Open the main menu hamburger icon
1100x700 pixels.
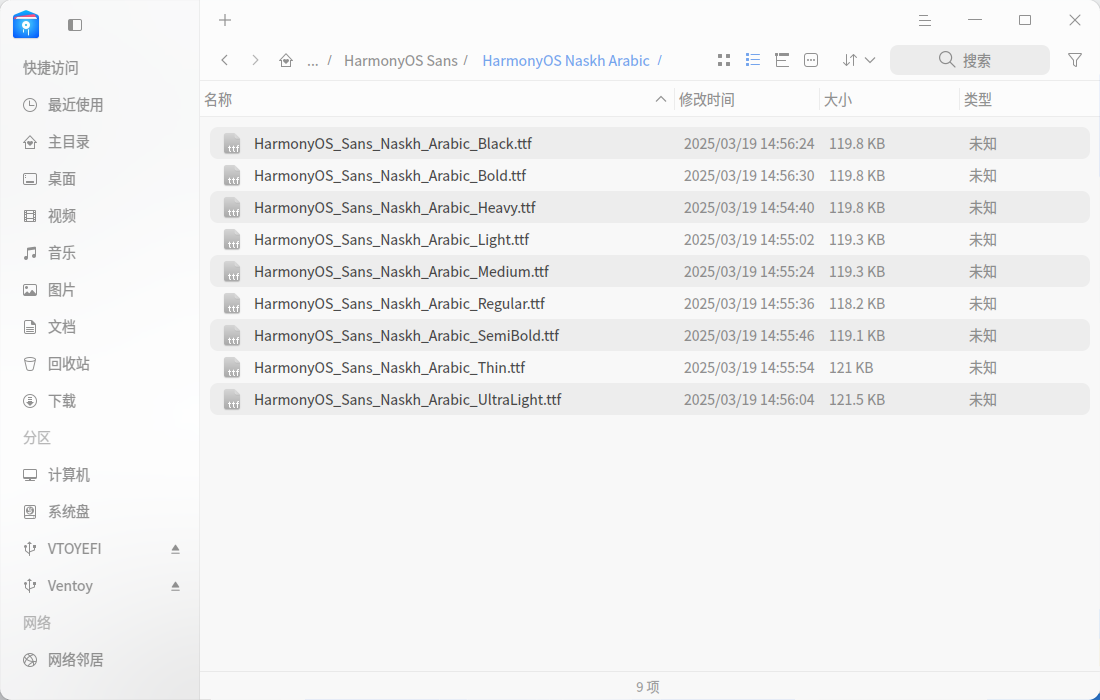coord(925,21)
